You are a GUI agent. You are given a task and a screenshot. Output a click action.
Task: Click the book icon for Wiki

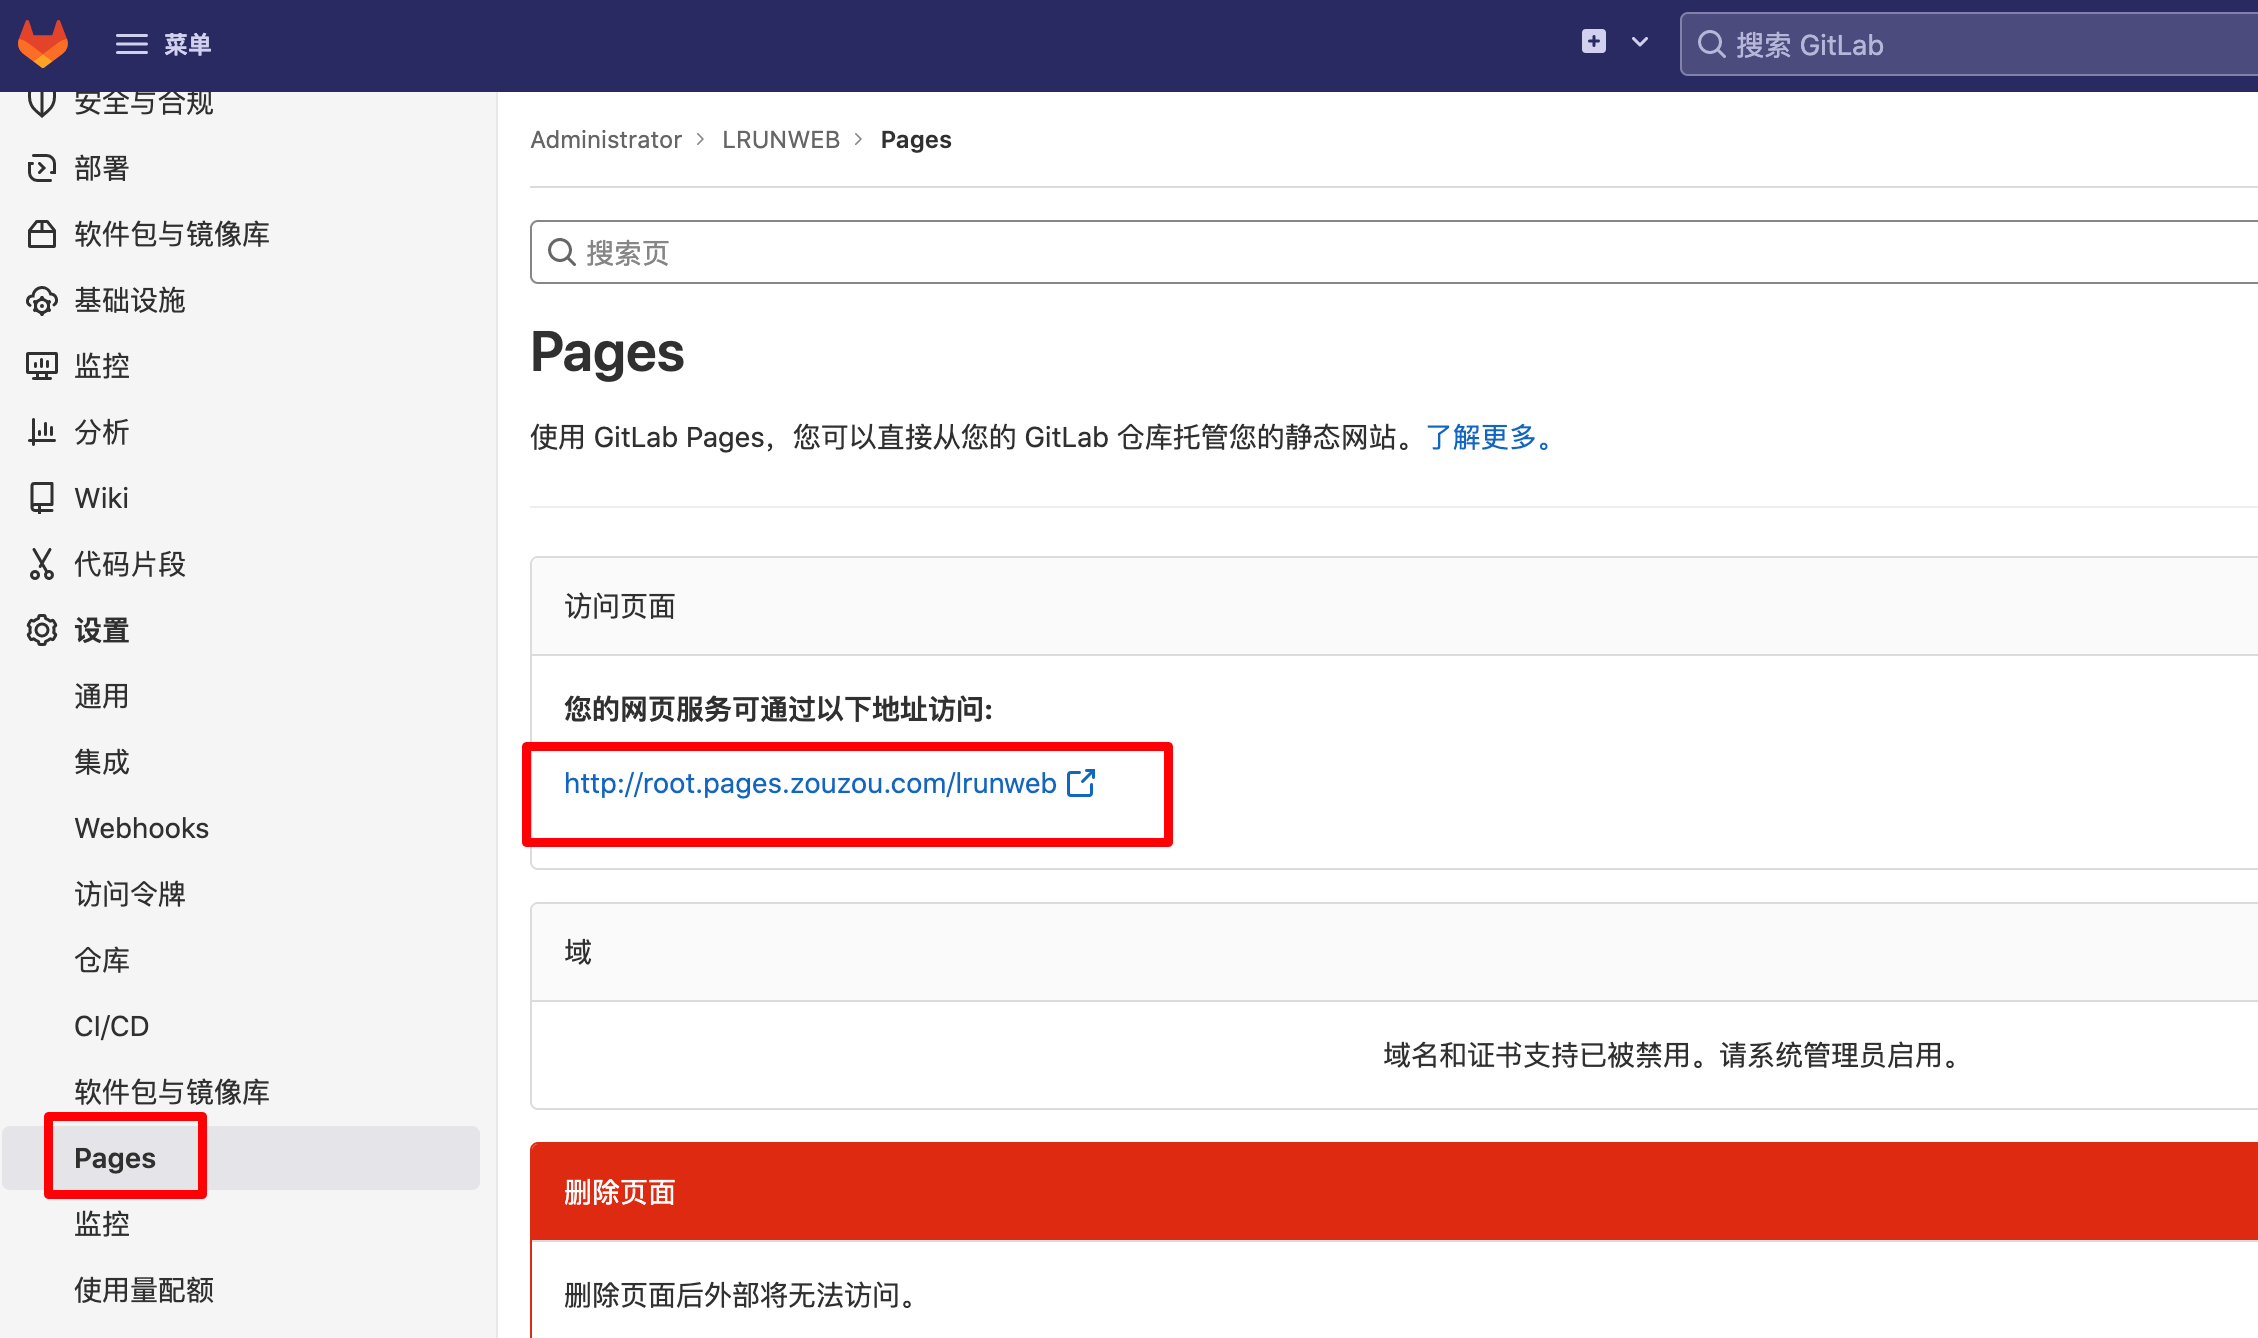point(41,498)
